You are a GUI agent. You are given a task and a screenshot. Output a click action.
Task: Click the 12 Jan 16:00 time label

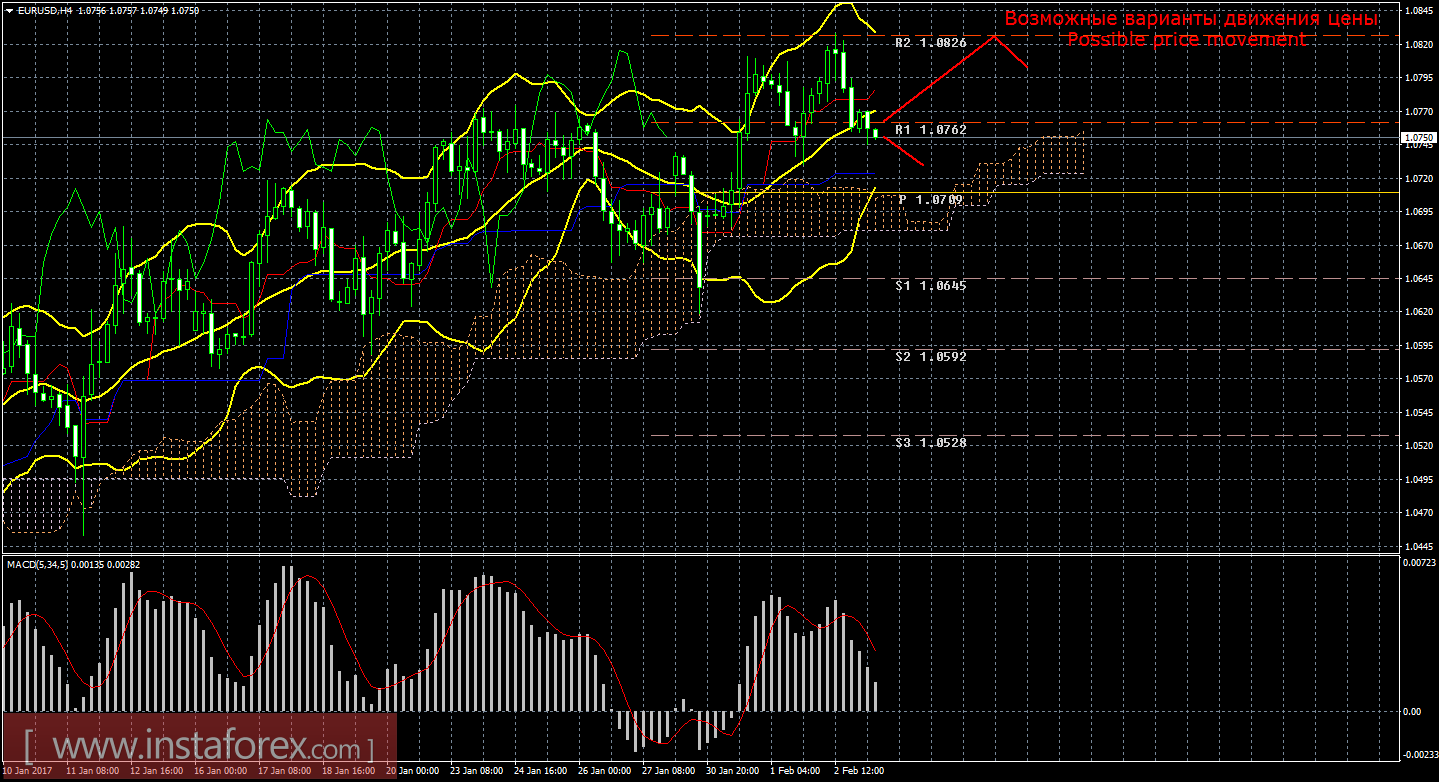click(159, 772)
